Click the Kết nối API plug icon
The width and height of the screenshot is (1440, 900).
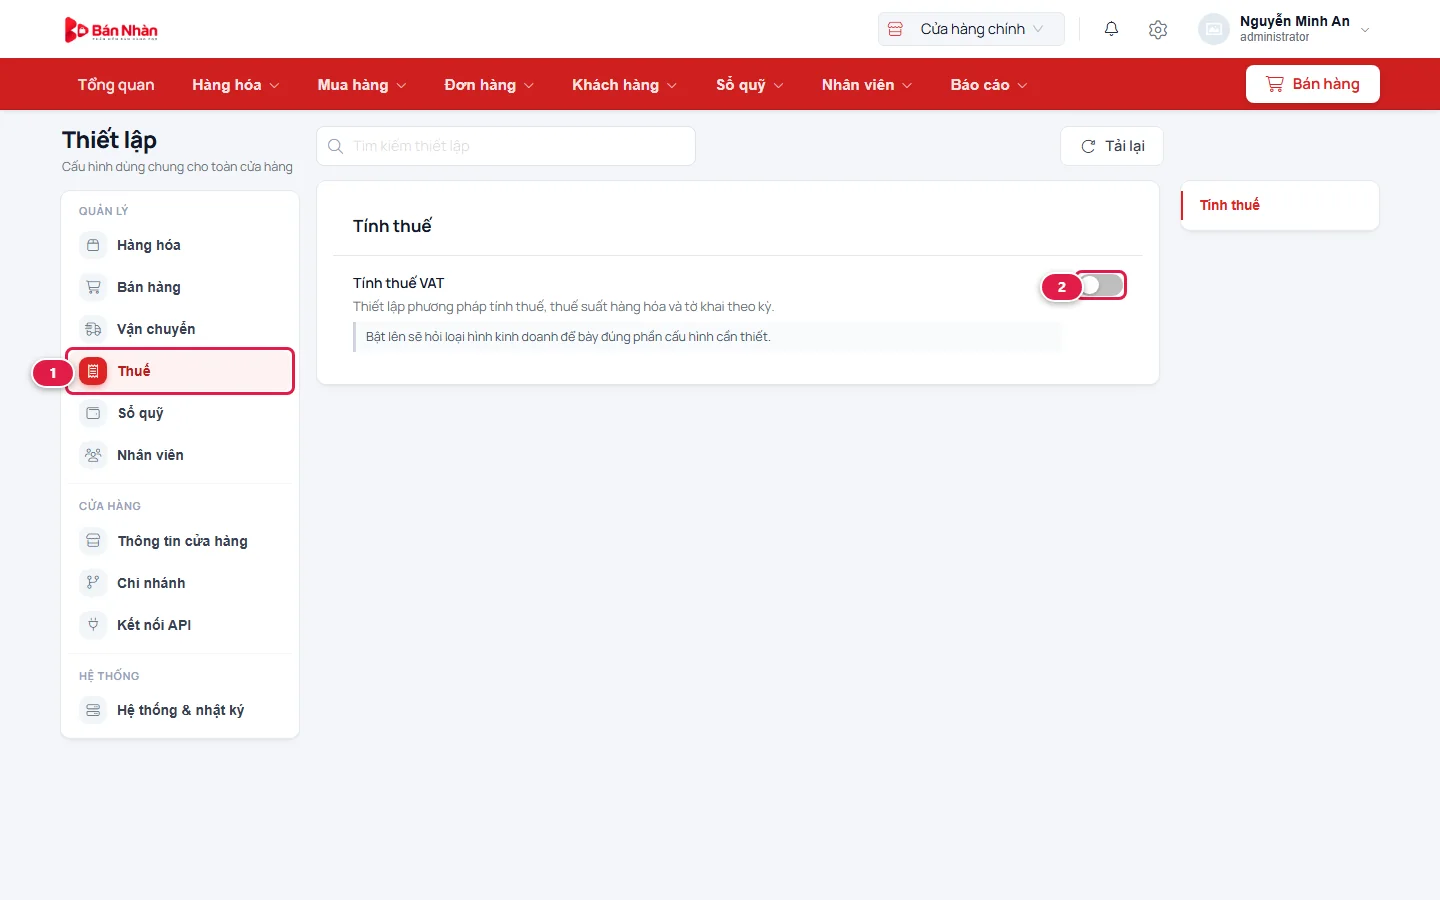(93, 625)
